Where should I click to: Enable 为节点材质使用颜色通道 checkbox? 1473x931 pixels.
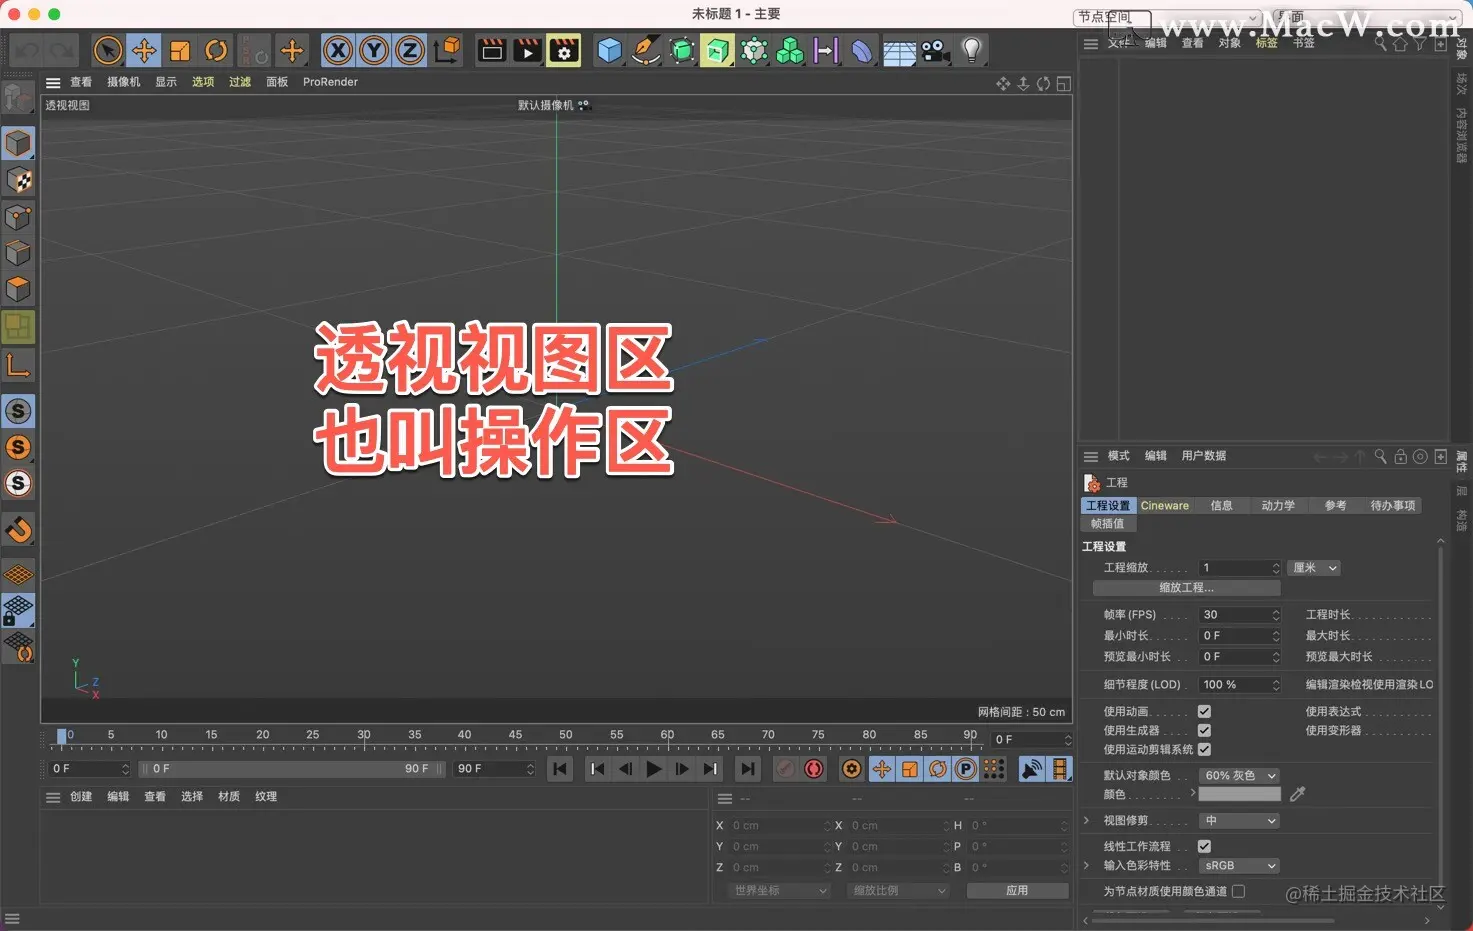pyautogui.click(x=1239, y=891)
